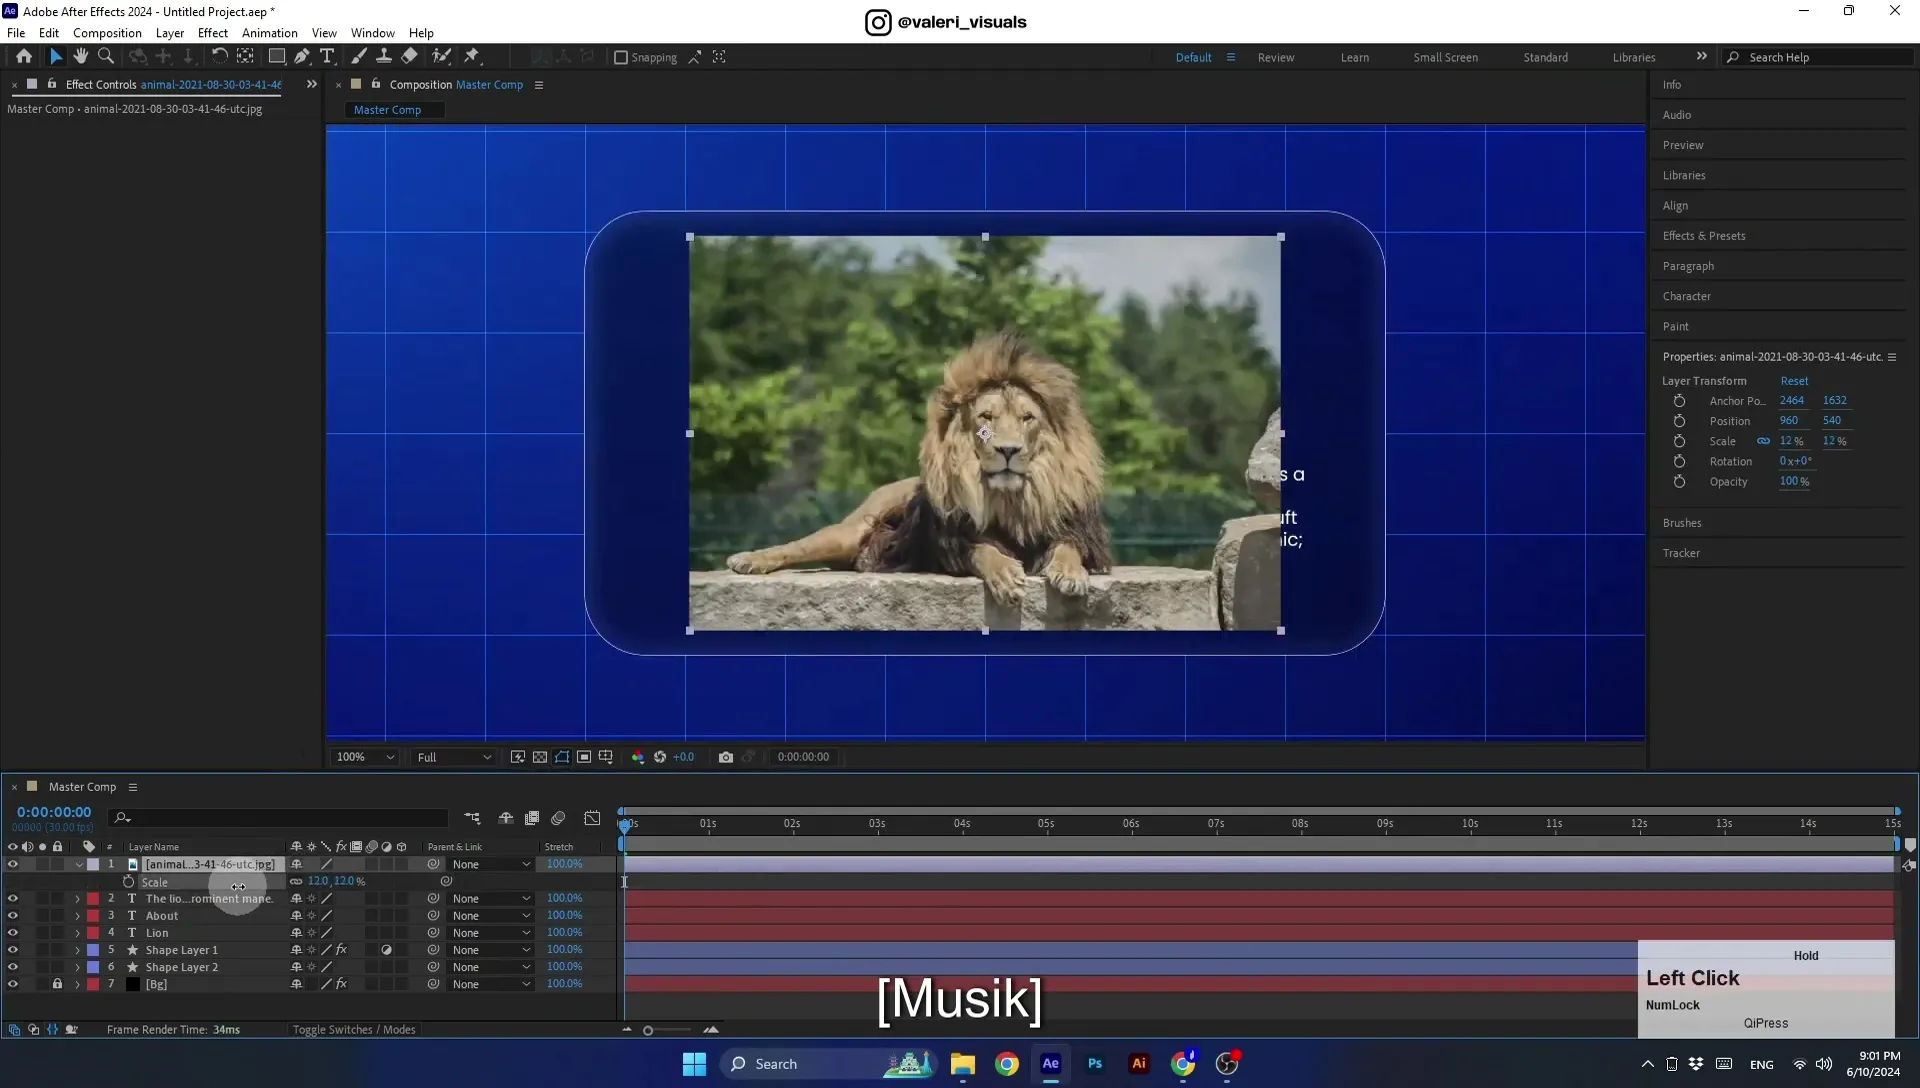Switch to the Review workspace
The width and height of the screenshot is (1920, 1088).
pyautogui.click(x=1276, y=58)
